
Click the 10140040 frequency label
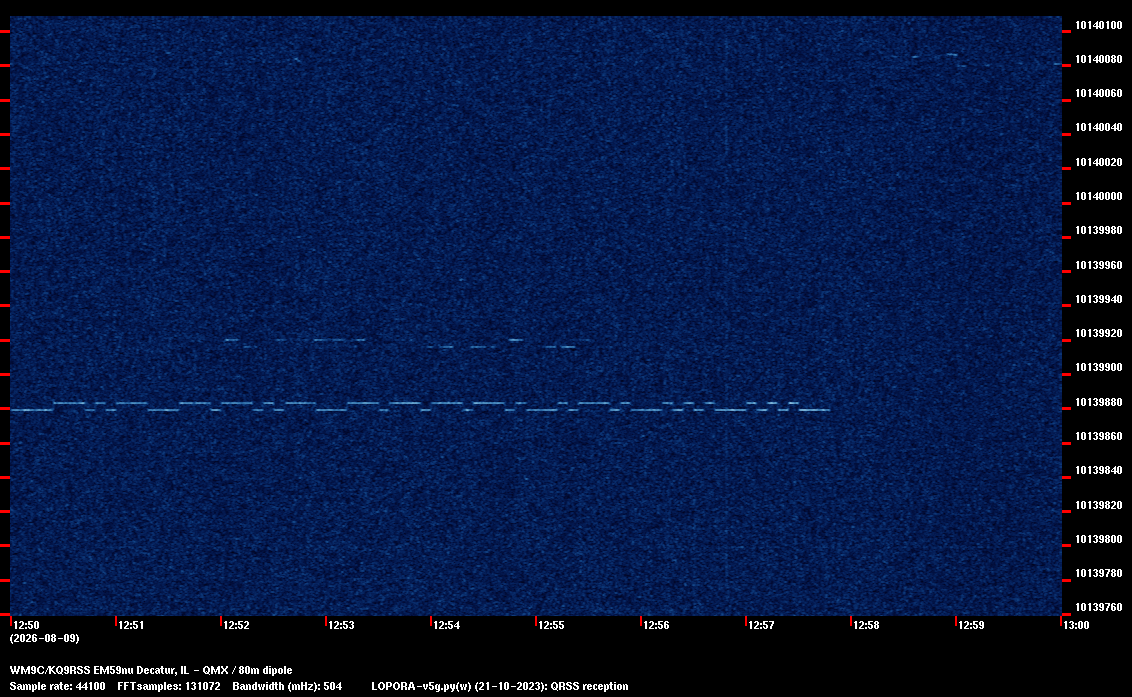(1099, 127)
